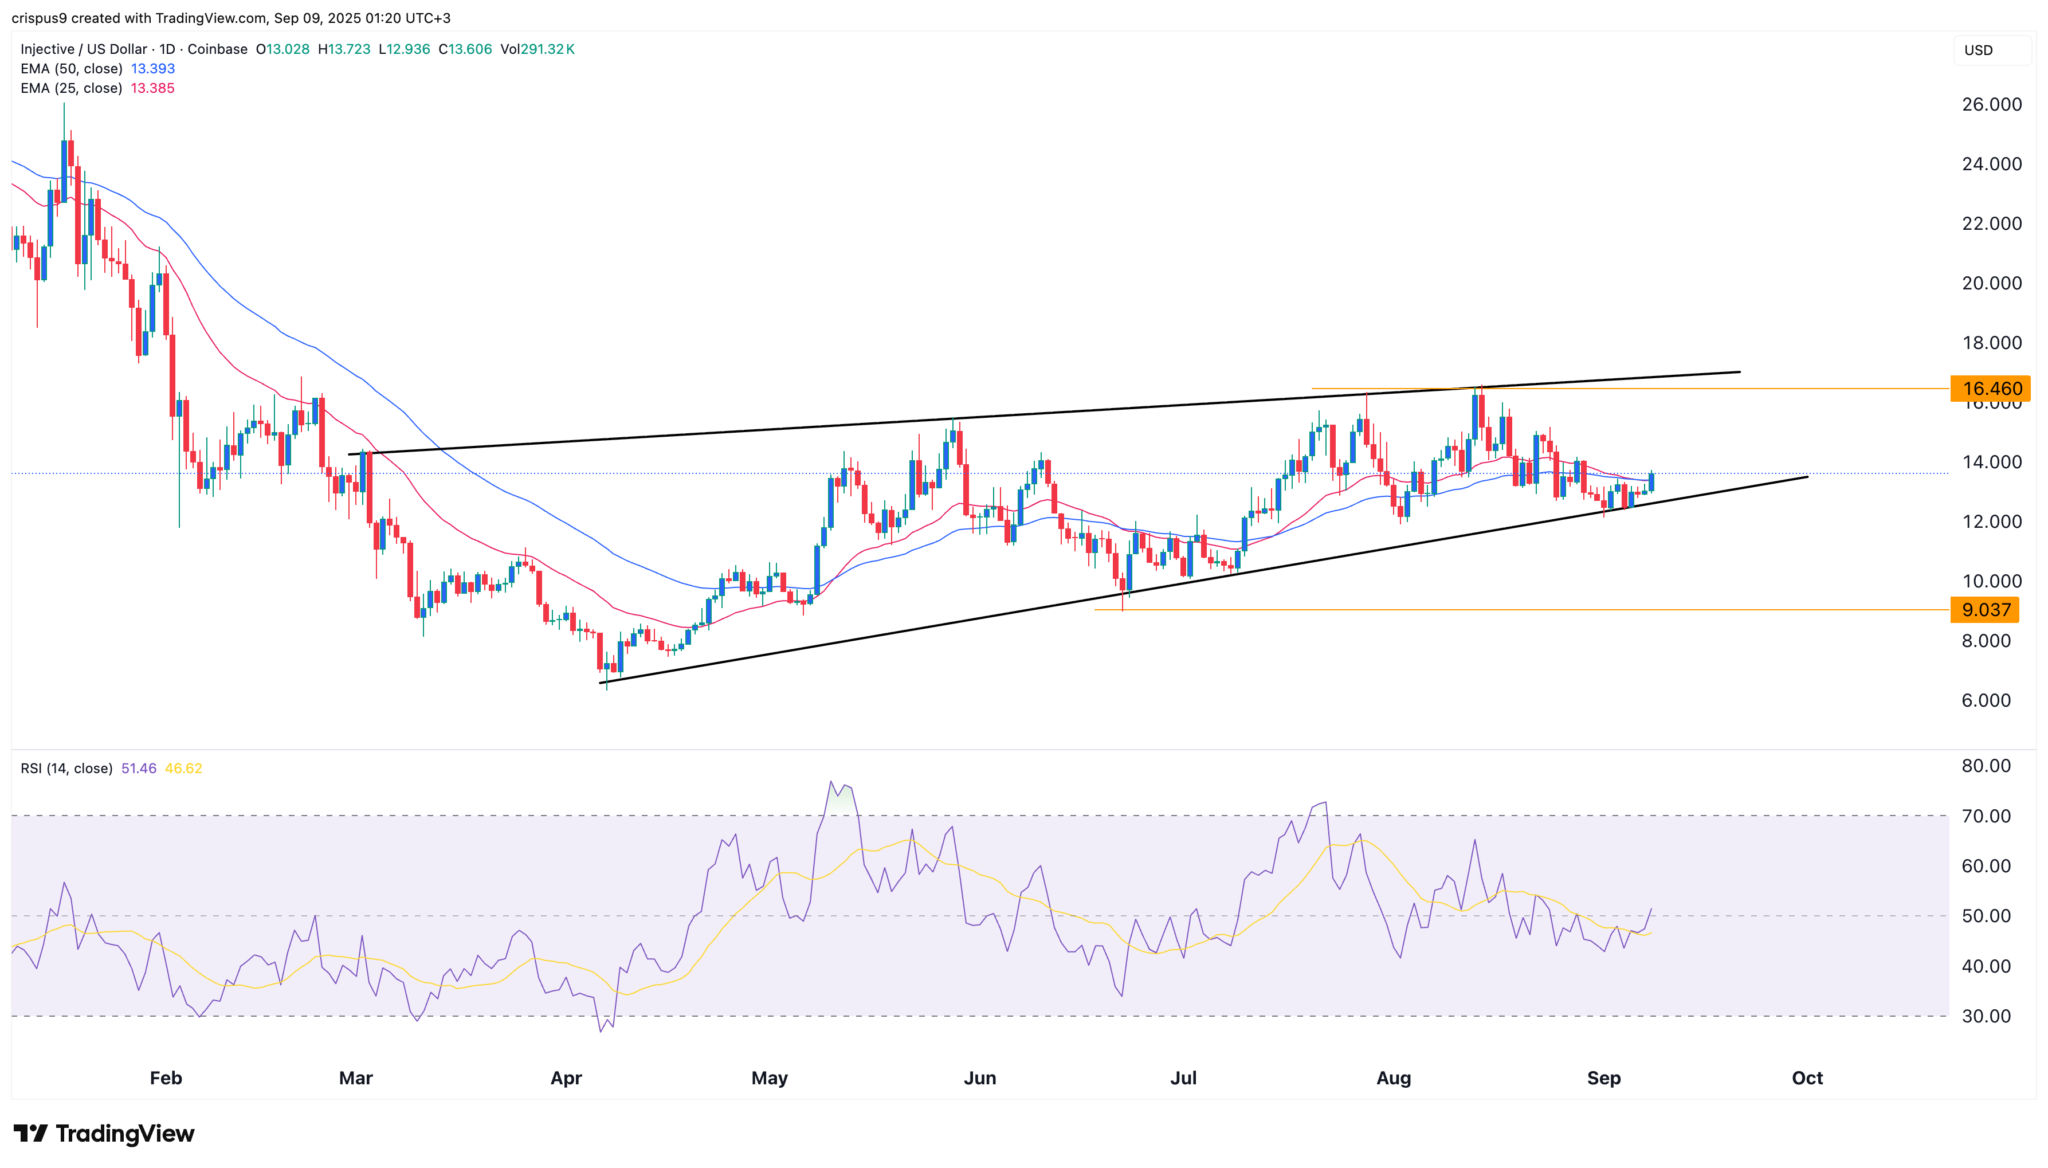
Task: Select the EMA (25, close) legend
Action: (x=72, y=88)
